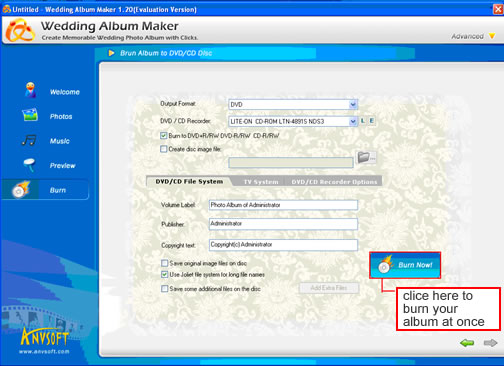Screen dimensions: 504x366
Task: Open the DVD/CD Recorder dropdown
Action: (x=353, y=122)
